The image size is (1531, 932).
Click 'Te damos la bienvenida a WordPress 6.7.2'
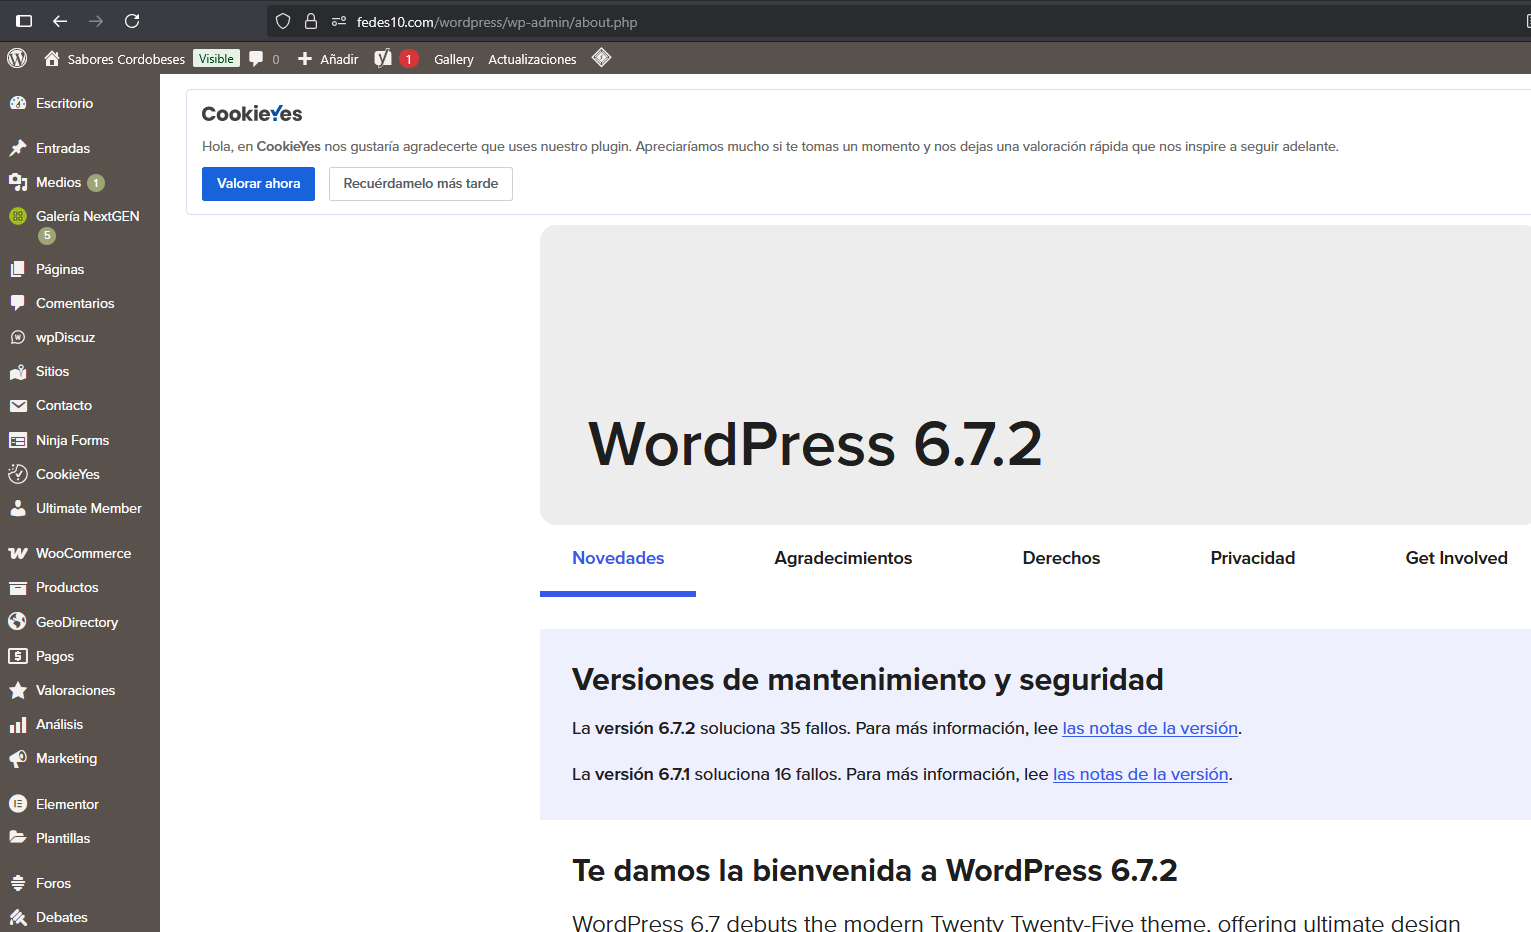(874, 871)
